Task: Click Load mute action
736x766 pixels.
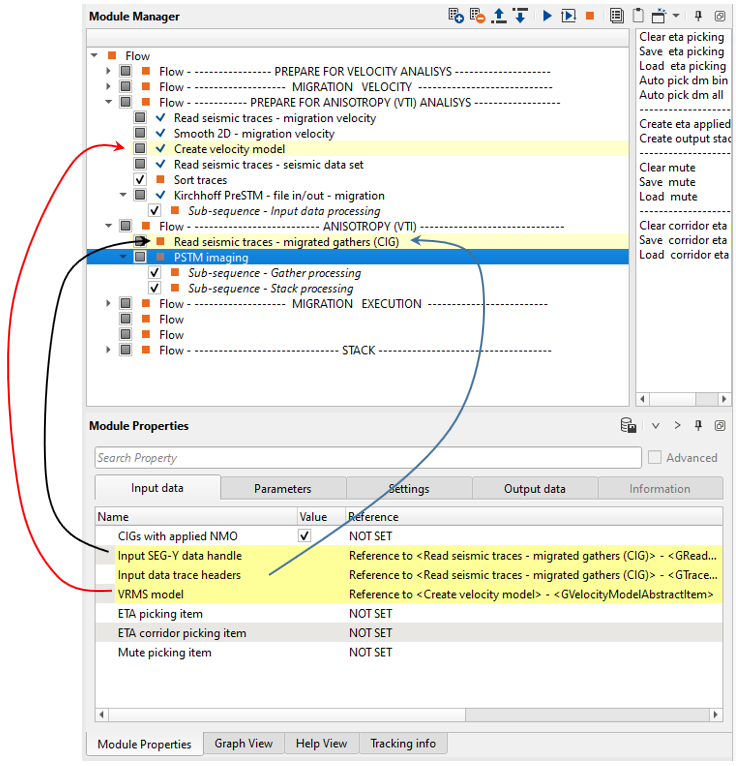Action: [x=667, y=196]
